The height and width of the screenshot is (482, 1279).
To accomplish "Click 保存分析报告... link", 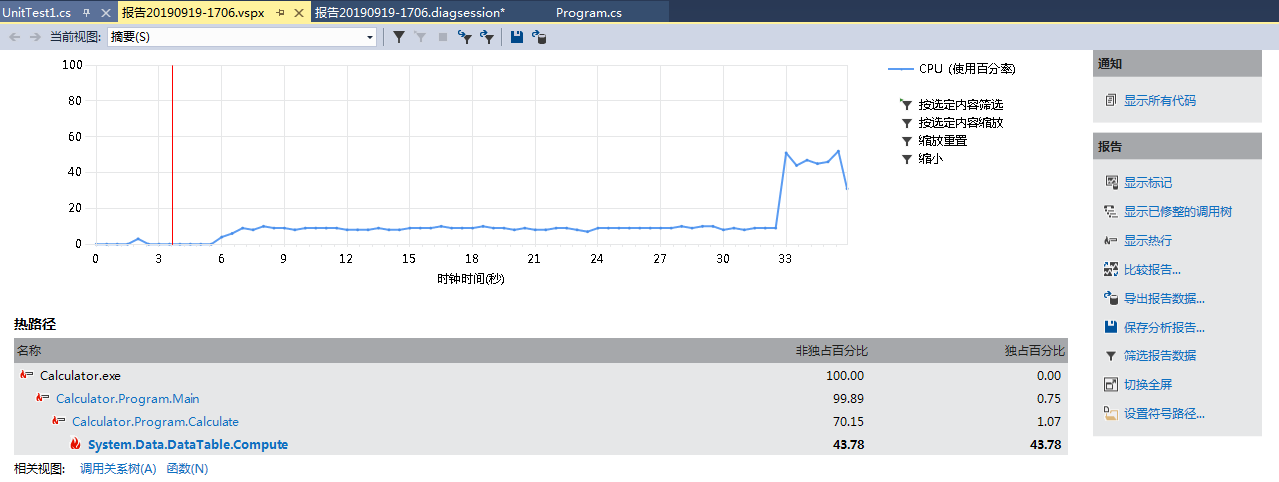I will tap(1165, 328).
